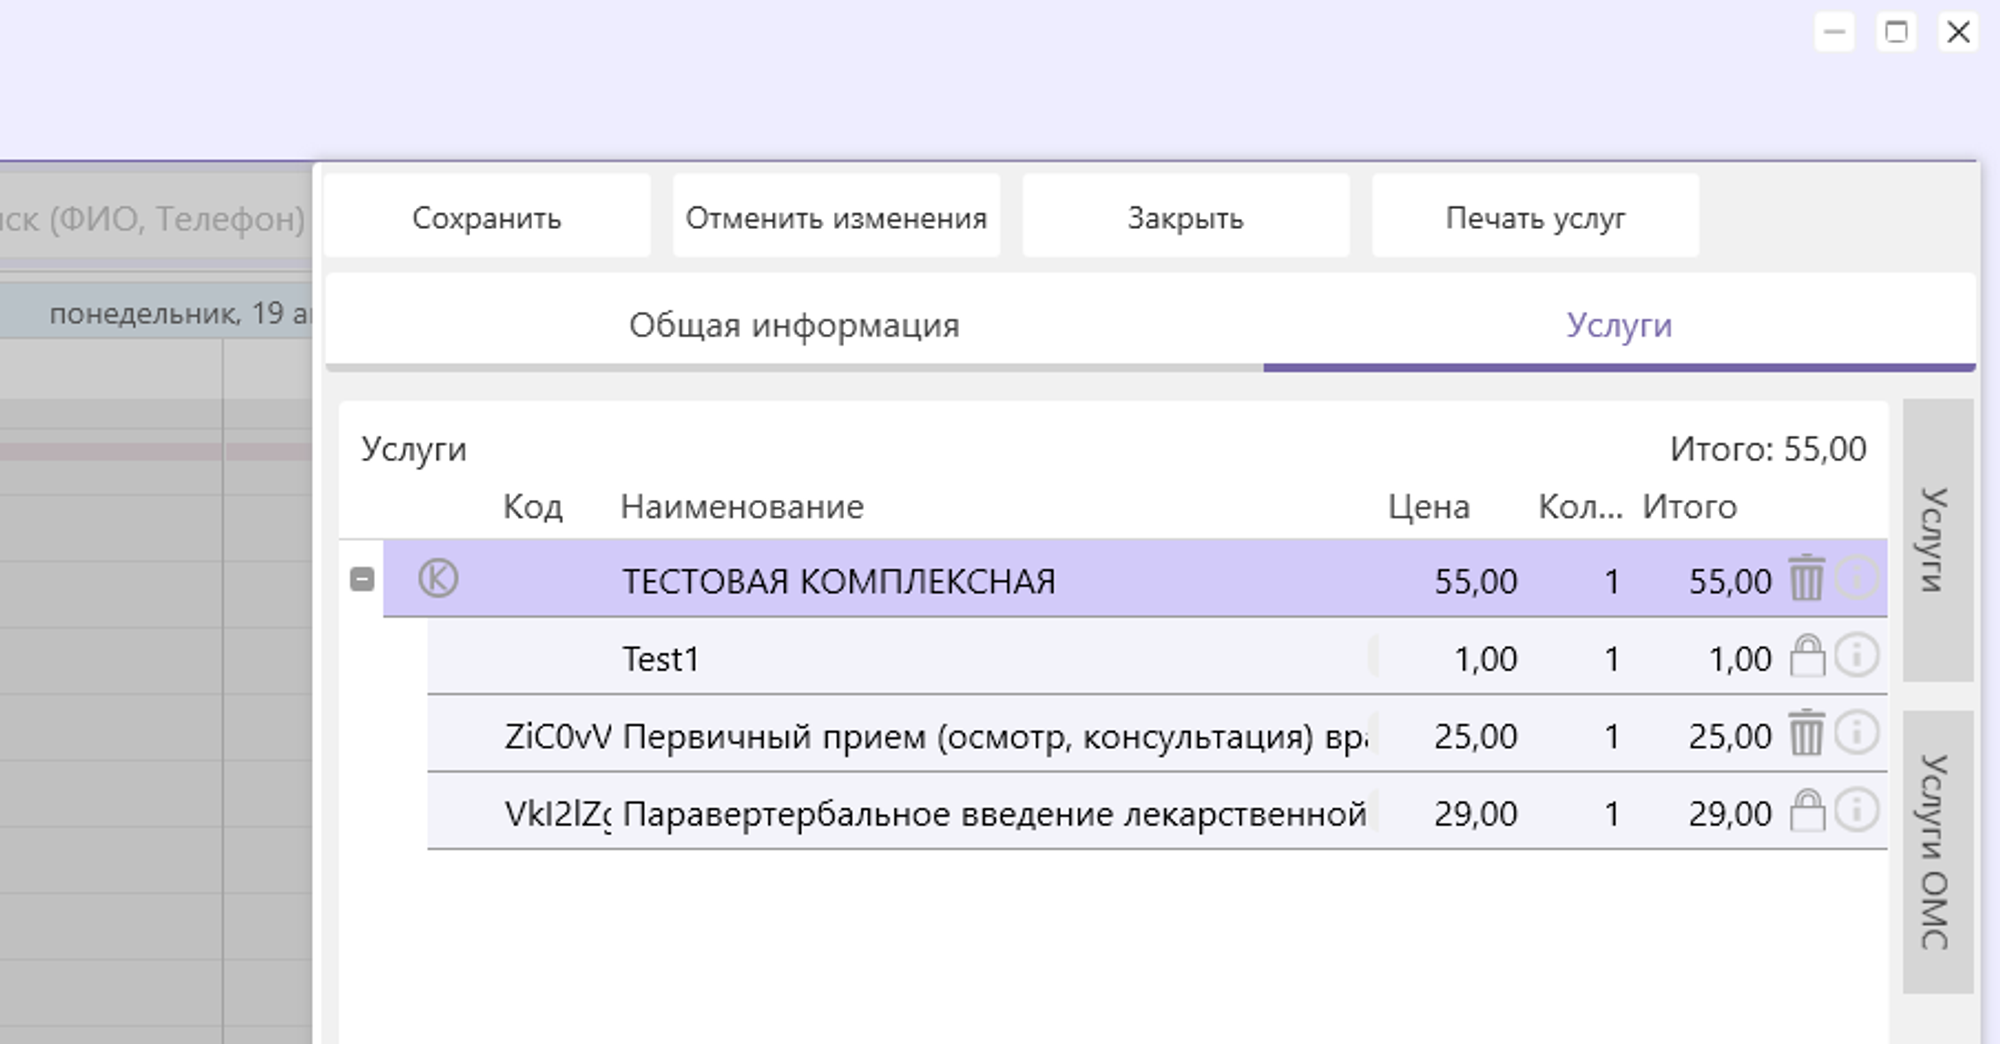Click the VkI2lZ code cell
2000x1044 pixels.
click(557, 814)
